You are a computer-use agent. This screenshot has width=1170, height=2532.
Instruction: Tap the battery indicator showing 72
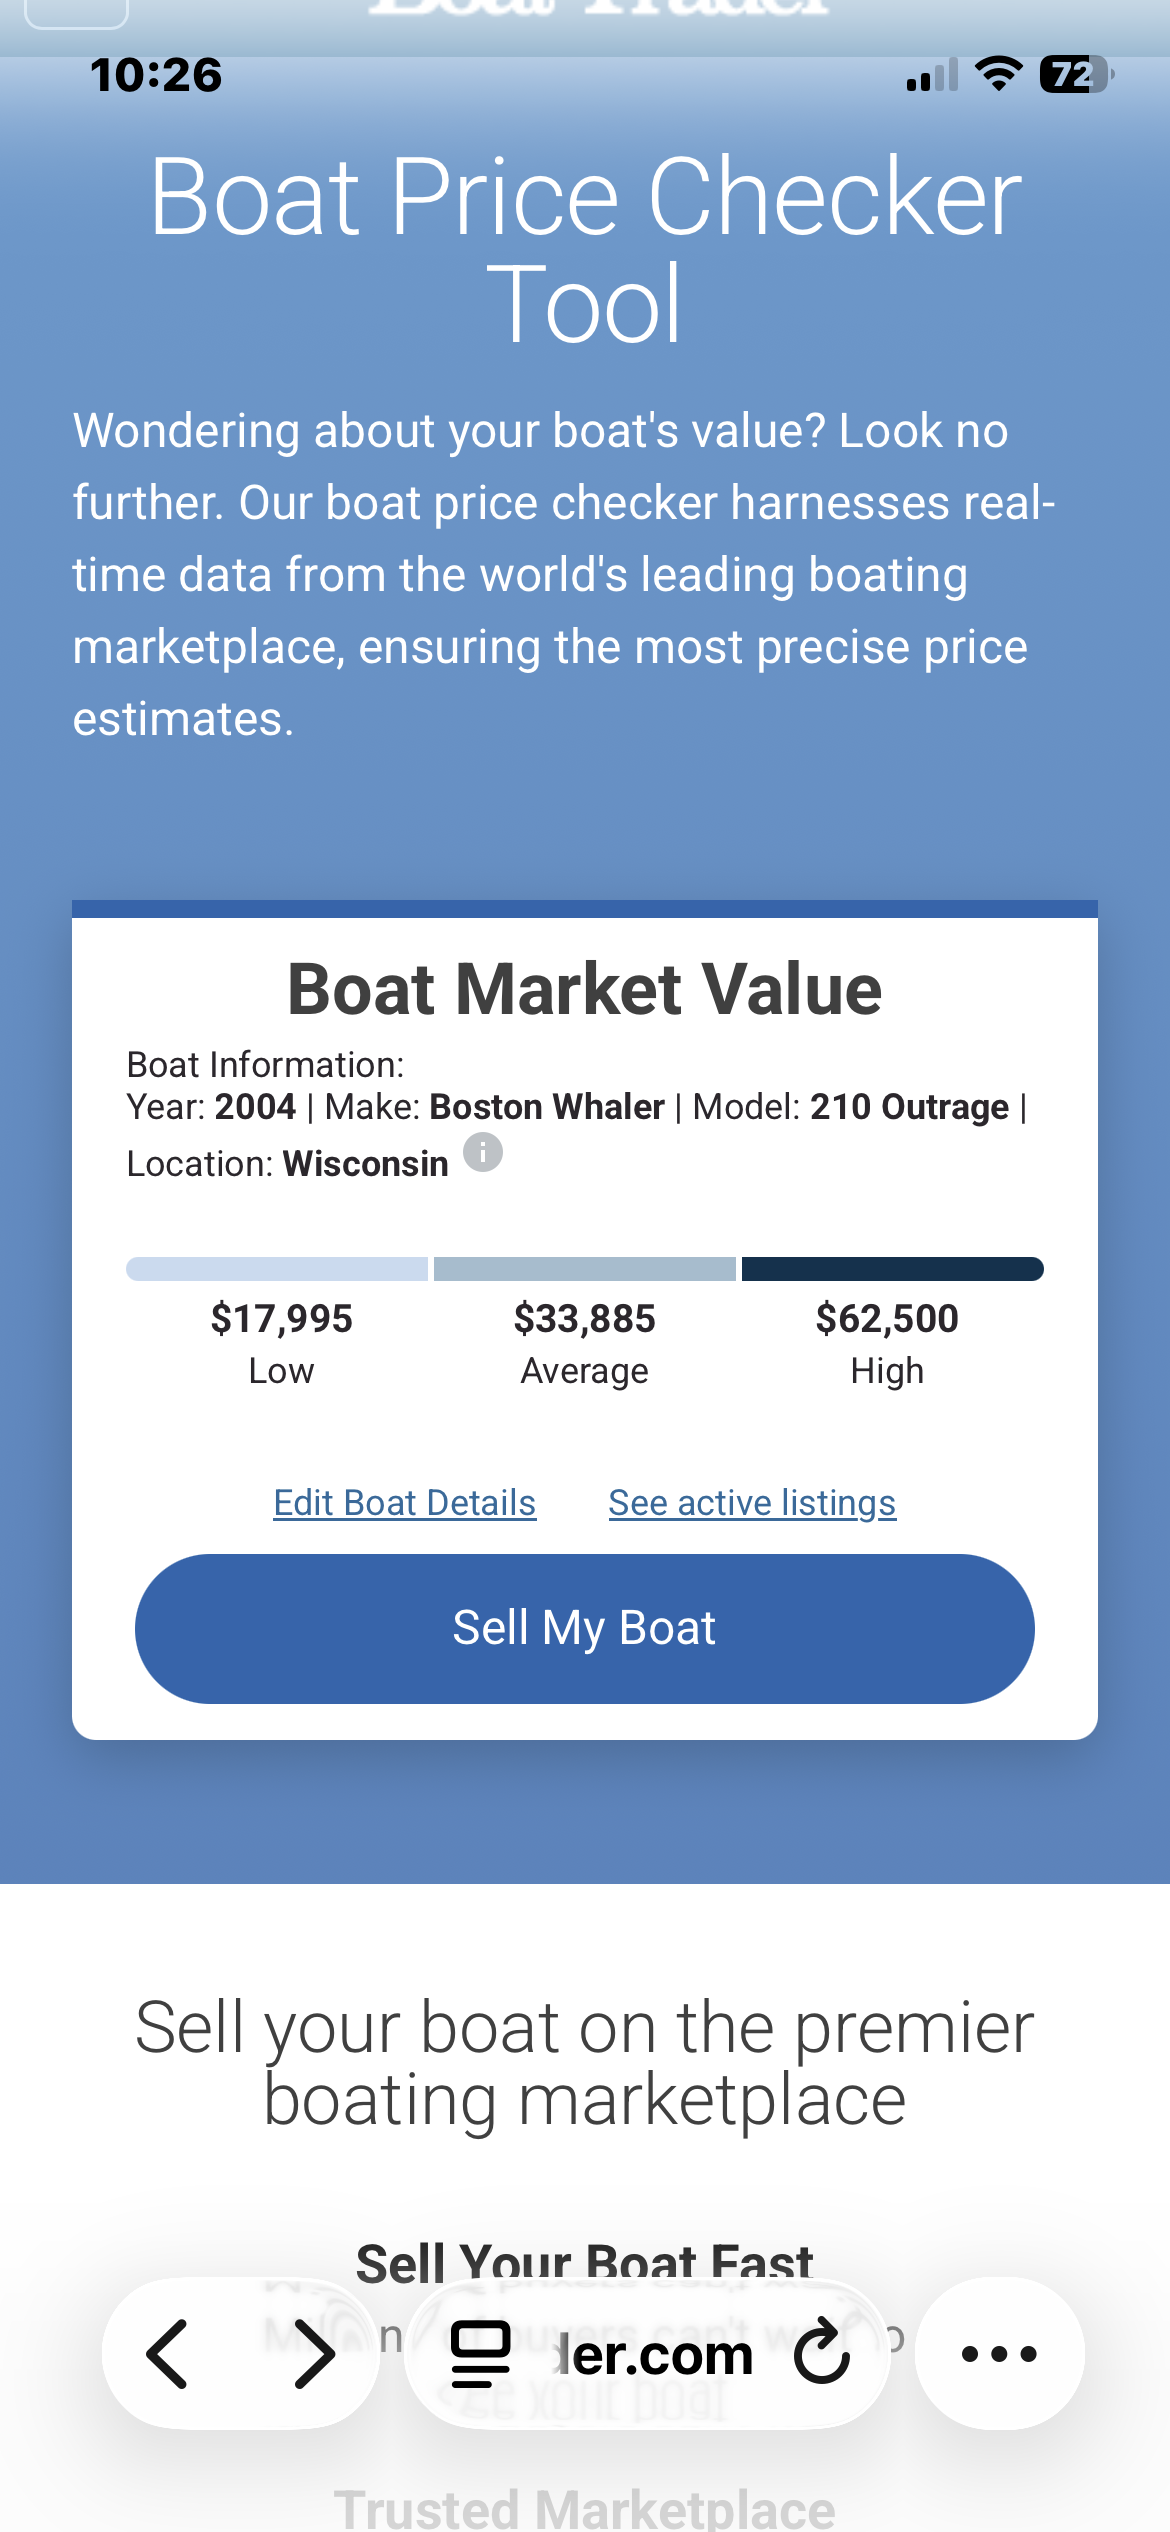[x=1076, y=74]
